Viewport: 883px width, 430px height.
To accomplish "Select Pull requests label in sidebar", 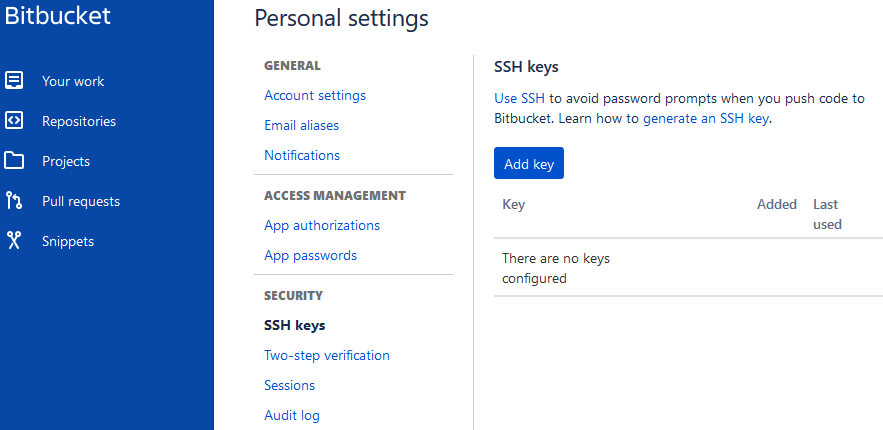I will point(81,201).
